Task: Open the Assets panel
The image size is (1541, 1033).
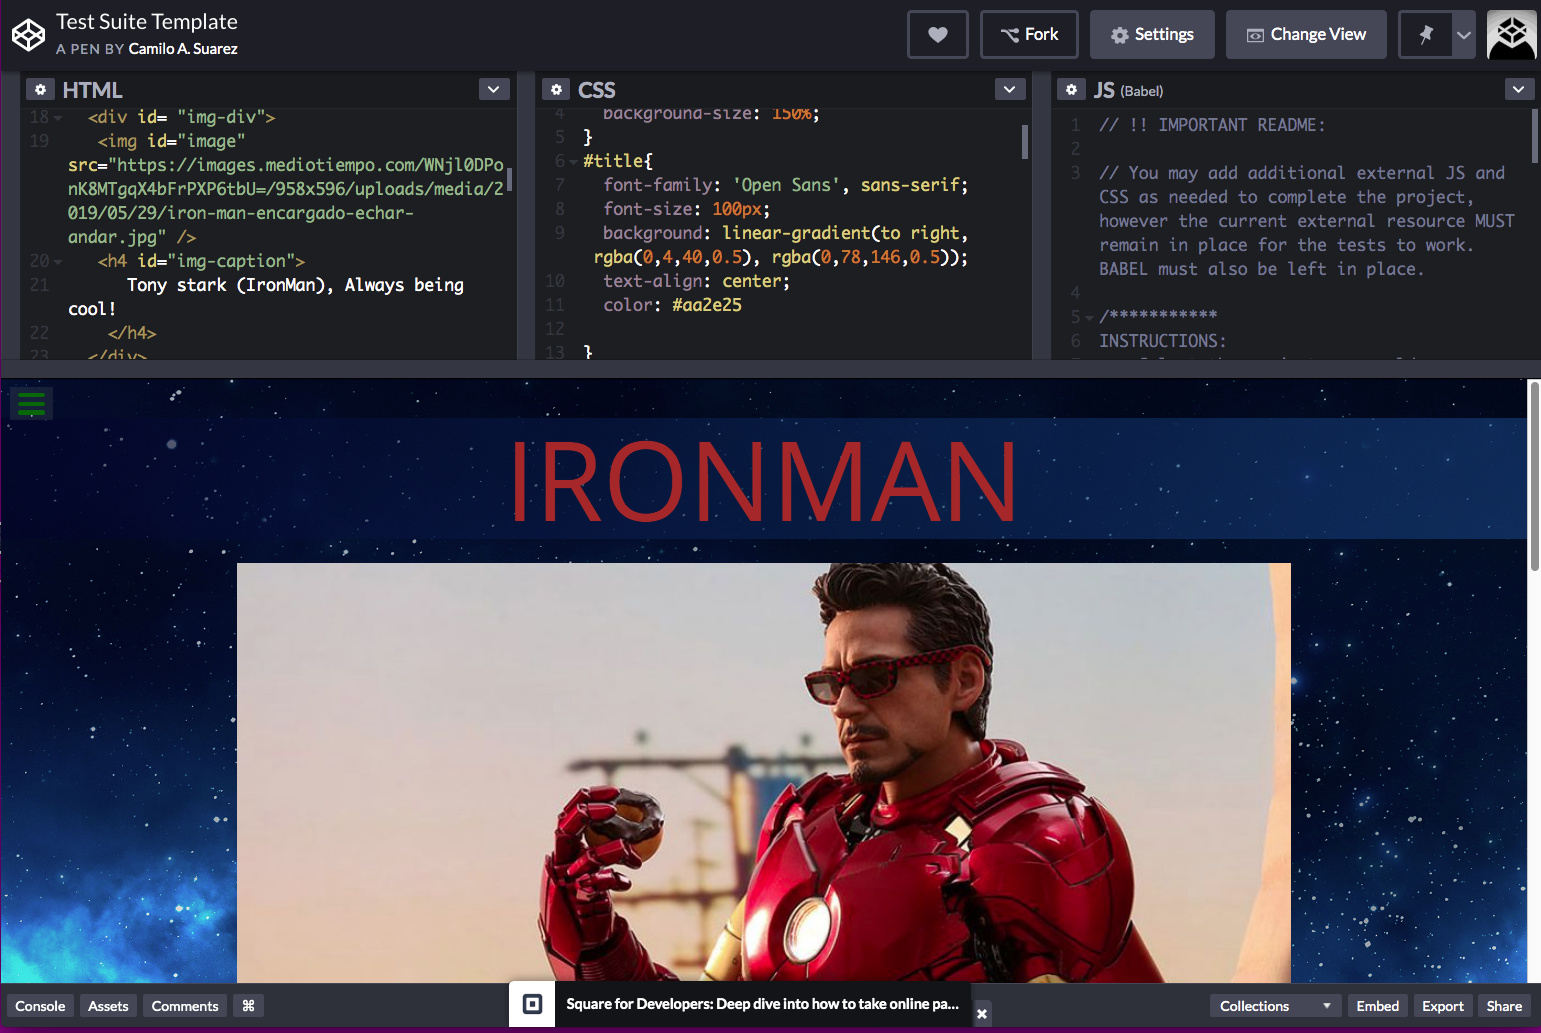Action: pyautogui.click(x=108, y=1006)
